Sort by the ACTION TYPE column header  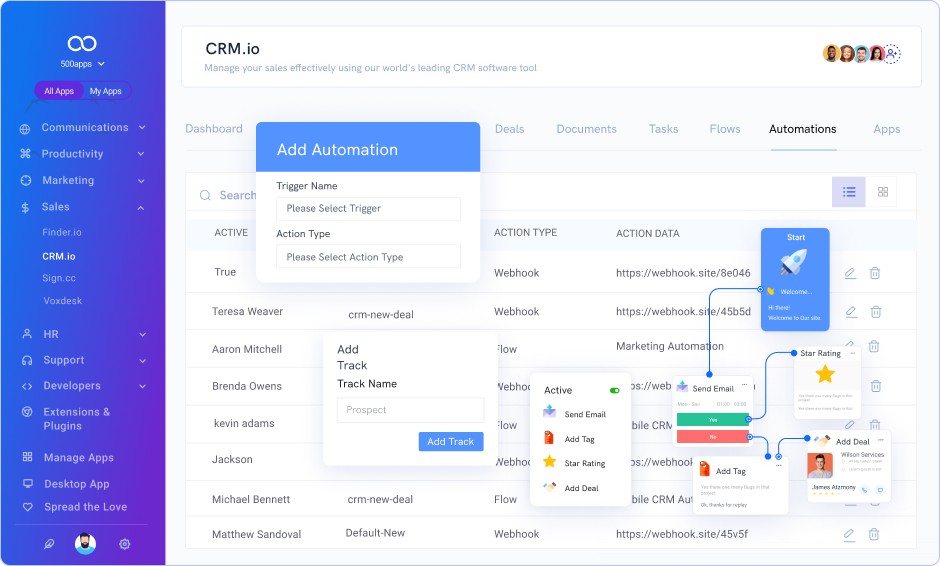525,233
